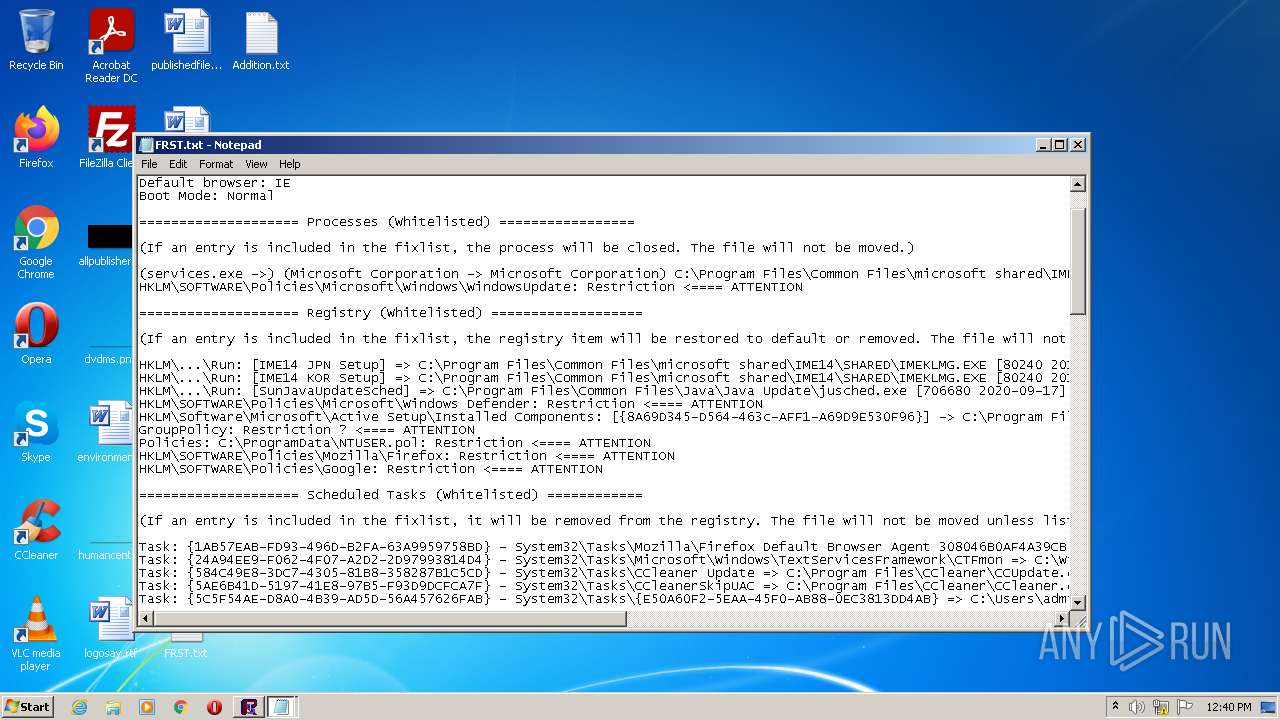This screenshot has width=1280, height=720.
Task: Launch the CCleaner desktop shortcut
Action: coord(36,530)
